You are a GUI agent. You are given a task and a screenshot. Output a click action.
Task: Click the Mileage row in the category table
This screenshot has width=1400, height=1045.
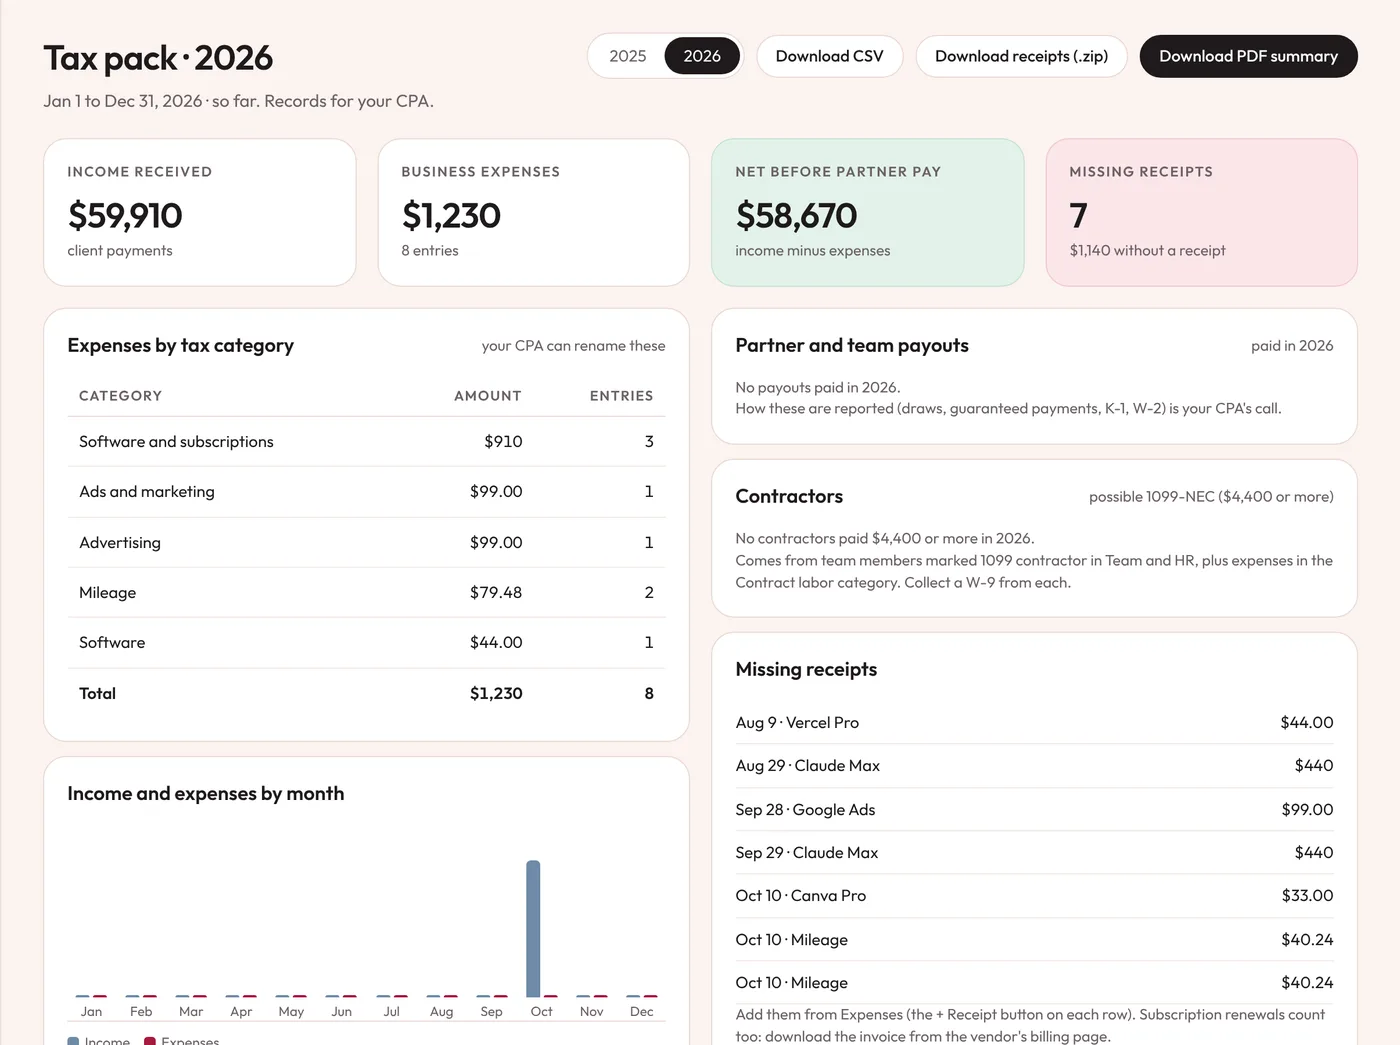point(366,593)
